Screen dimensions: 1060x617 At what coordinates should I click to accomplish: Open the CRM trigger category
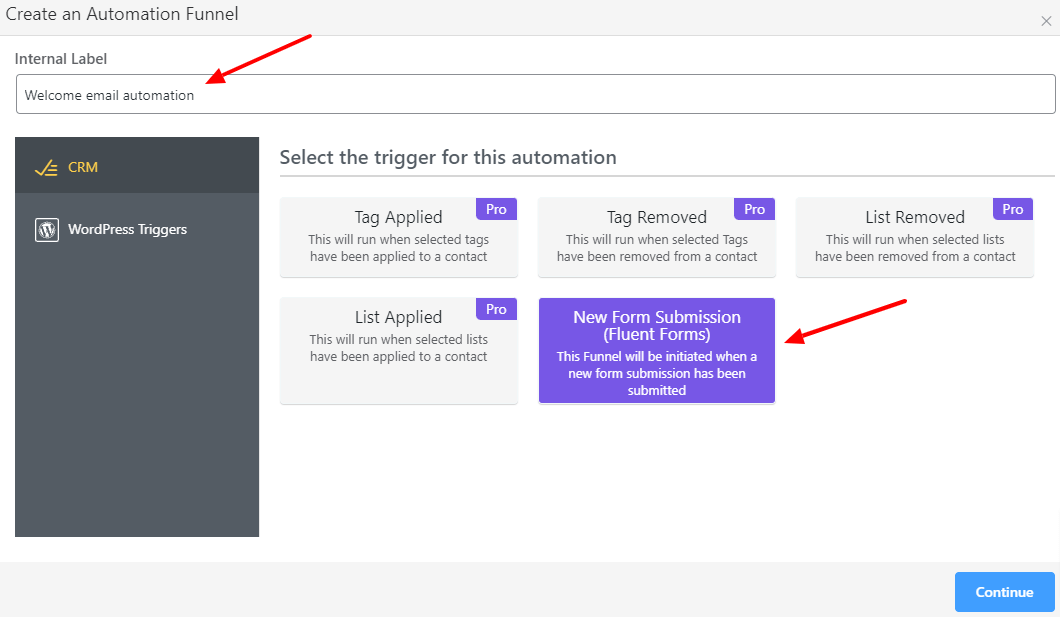(137, 166)
